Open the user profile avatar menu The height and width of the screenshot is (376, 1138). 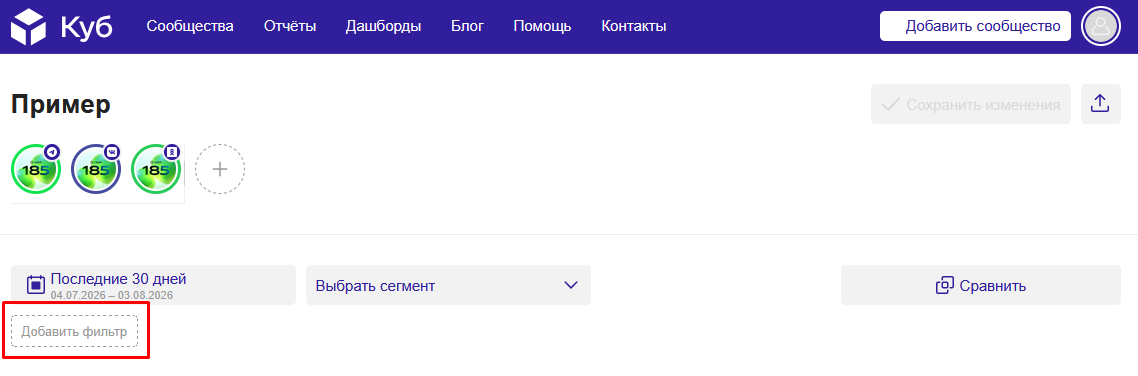coord(1101,26)
